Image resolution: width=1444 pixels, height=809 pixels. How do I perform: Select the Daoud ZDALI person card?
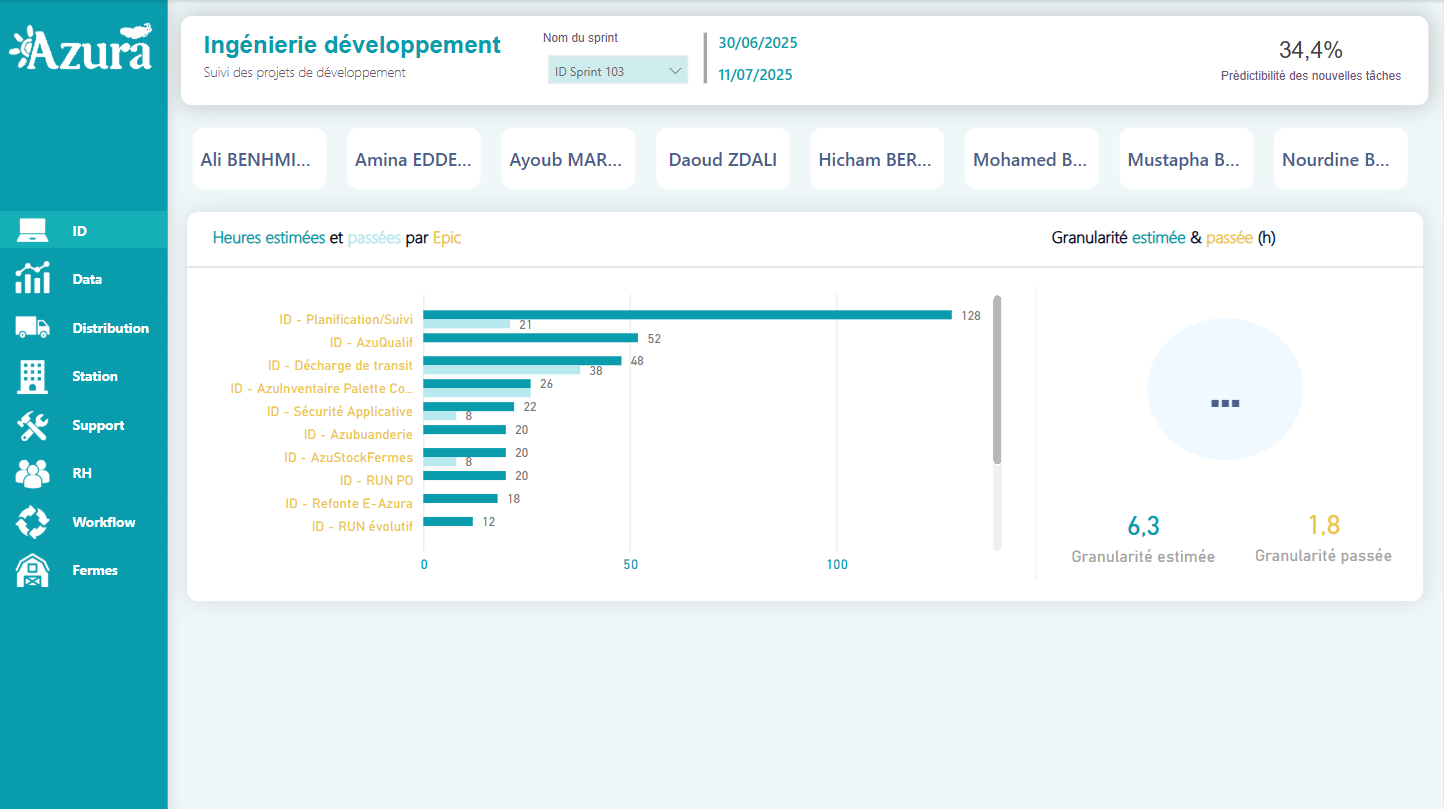tap(722, 159)
